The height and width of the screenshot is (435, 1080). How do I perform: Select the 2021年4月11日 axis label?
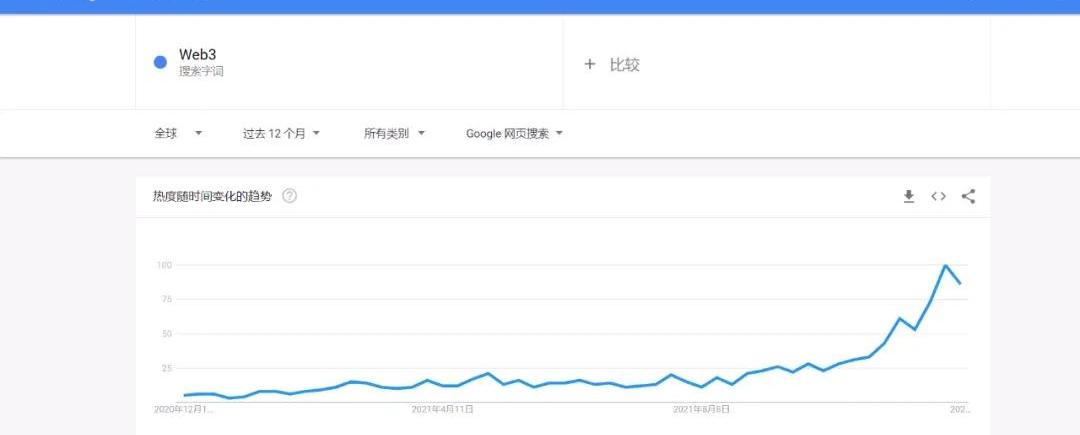[443, 409]
